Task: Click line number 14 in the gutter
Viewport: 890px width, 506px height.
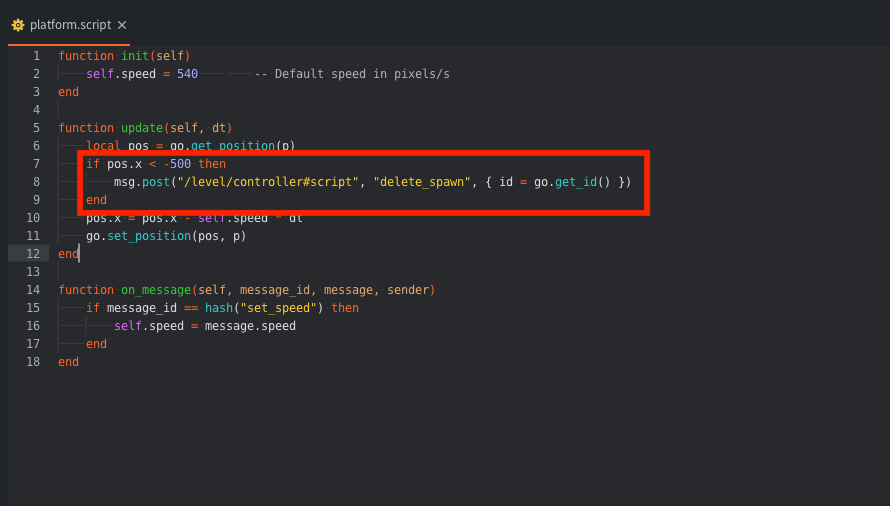Action: [33, 290]
